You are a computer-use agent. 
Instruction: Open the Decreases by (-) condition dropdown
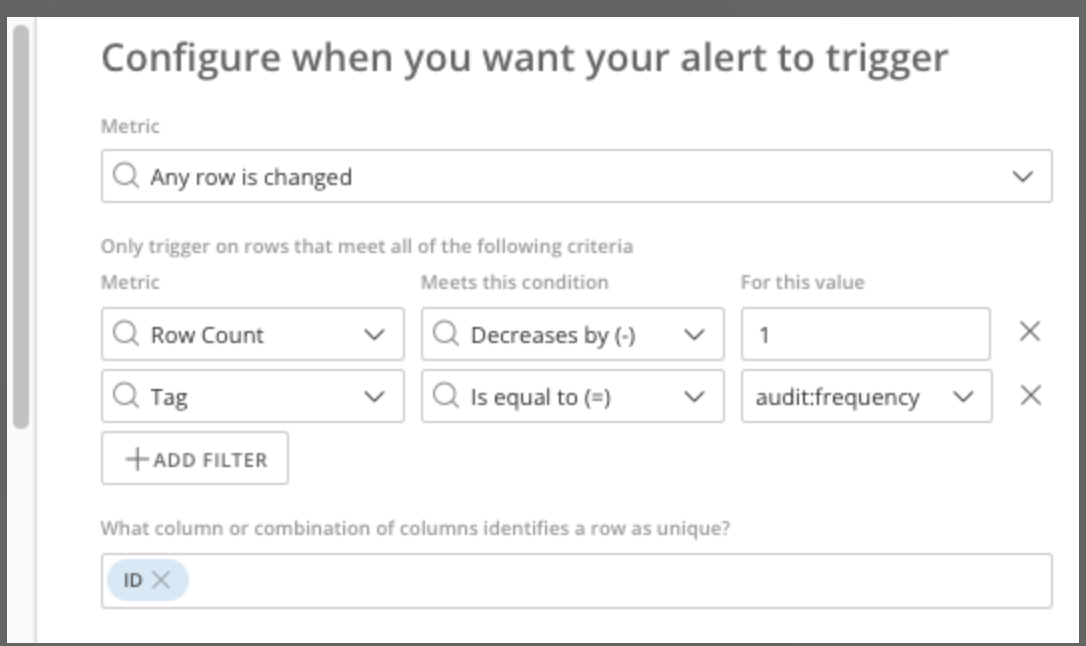point(694,335)
